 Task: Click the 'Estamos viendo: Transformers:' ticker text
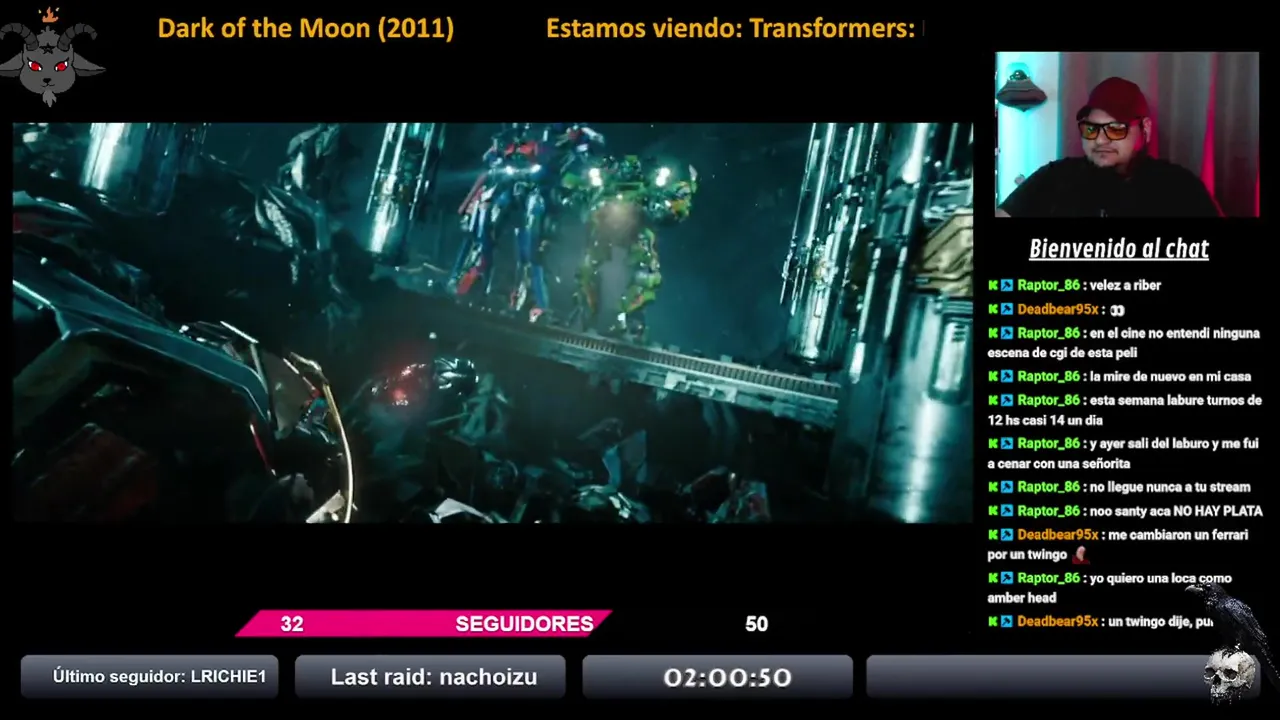coord(730,28)
